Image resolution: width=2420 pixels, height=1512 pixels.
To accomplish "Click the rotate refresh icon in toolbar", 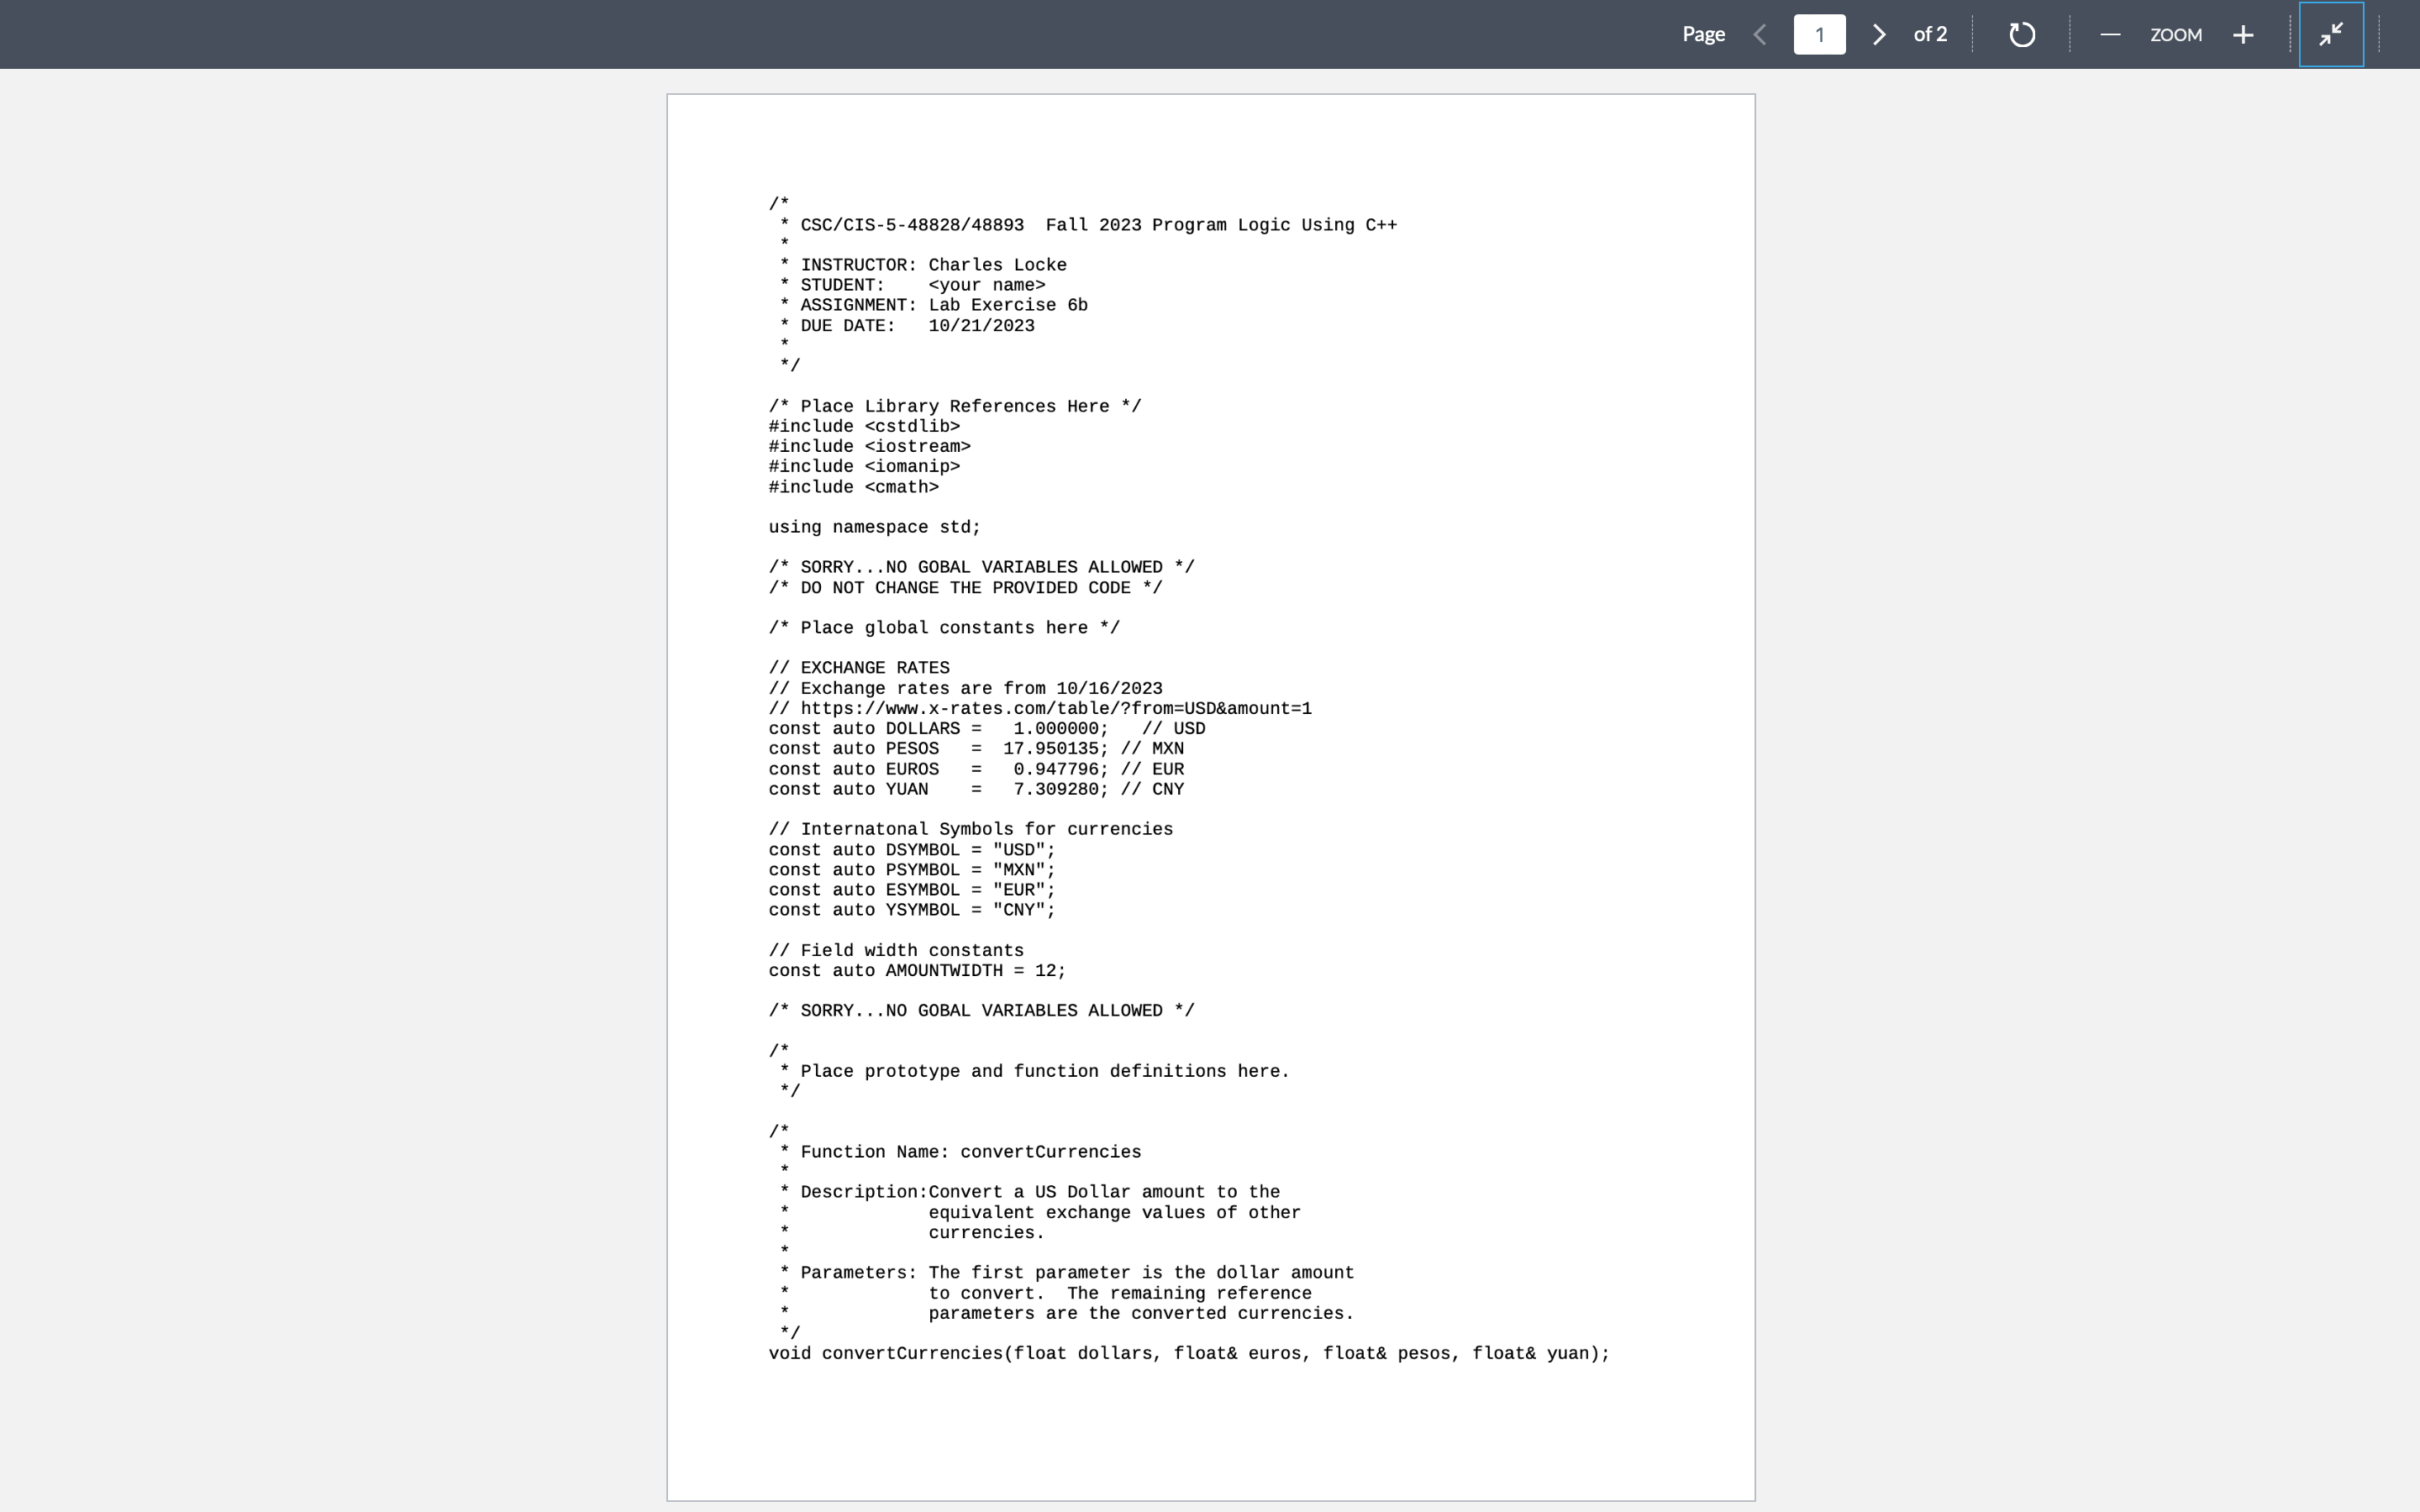I will (x=2021, y=34).
